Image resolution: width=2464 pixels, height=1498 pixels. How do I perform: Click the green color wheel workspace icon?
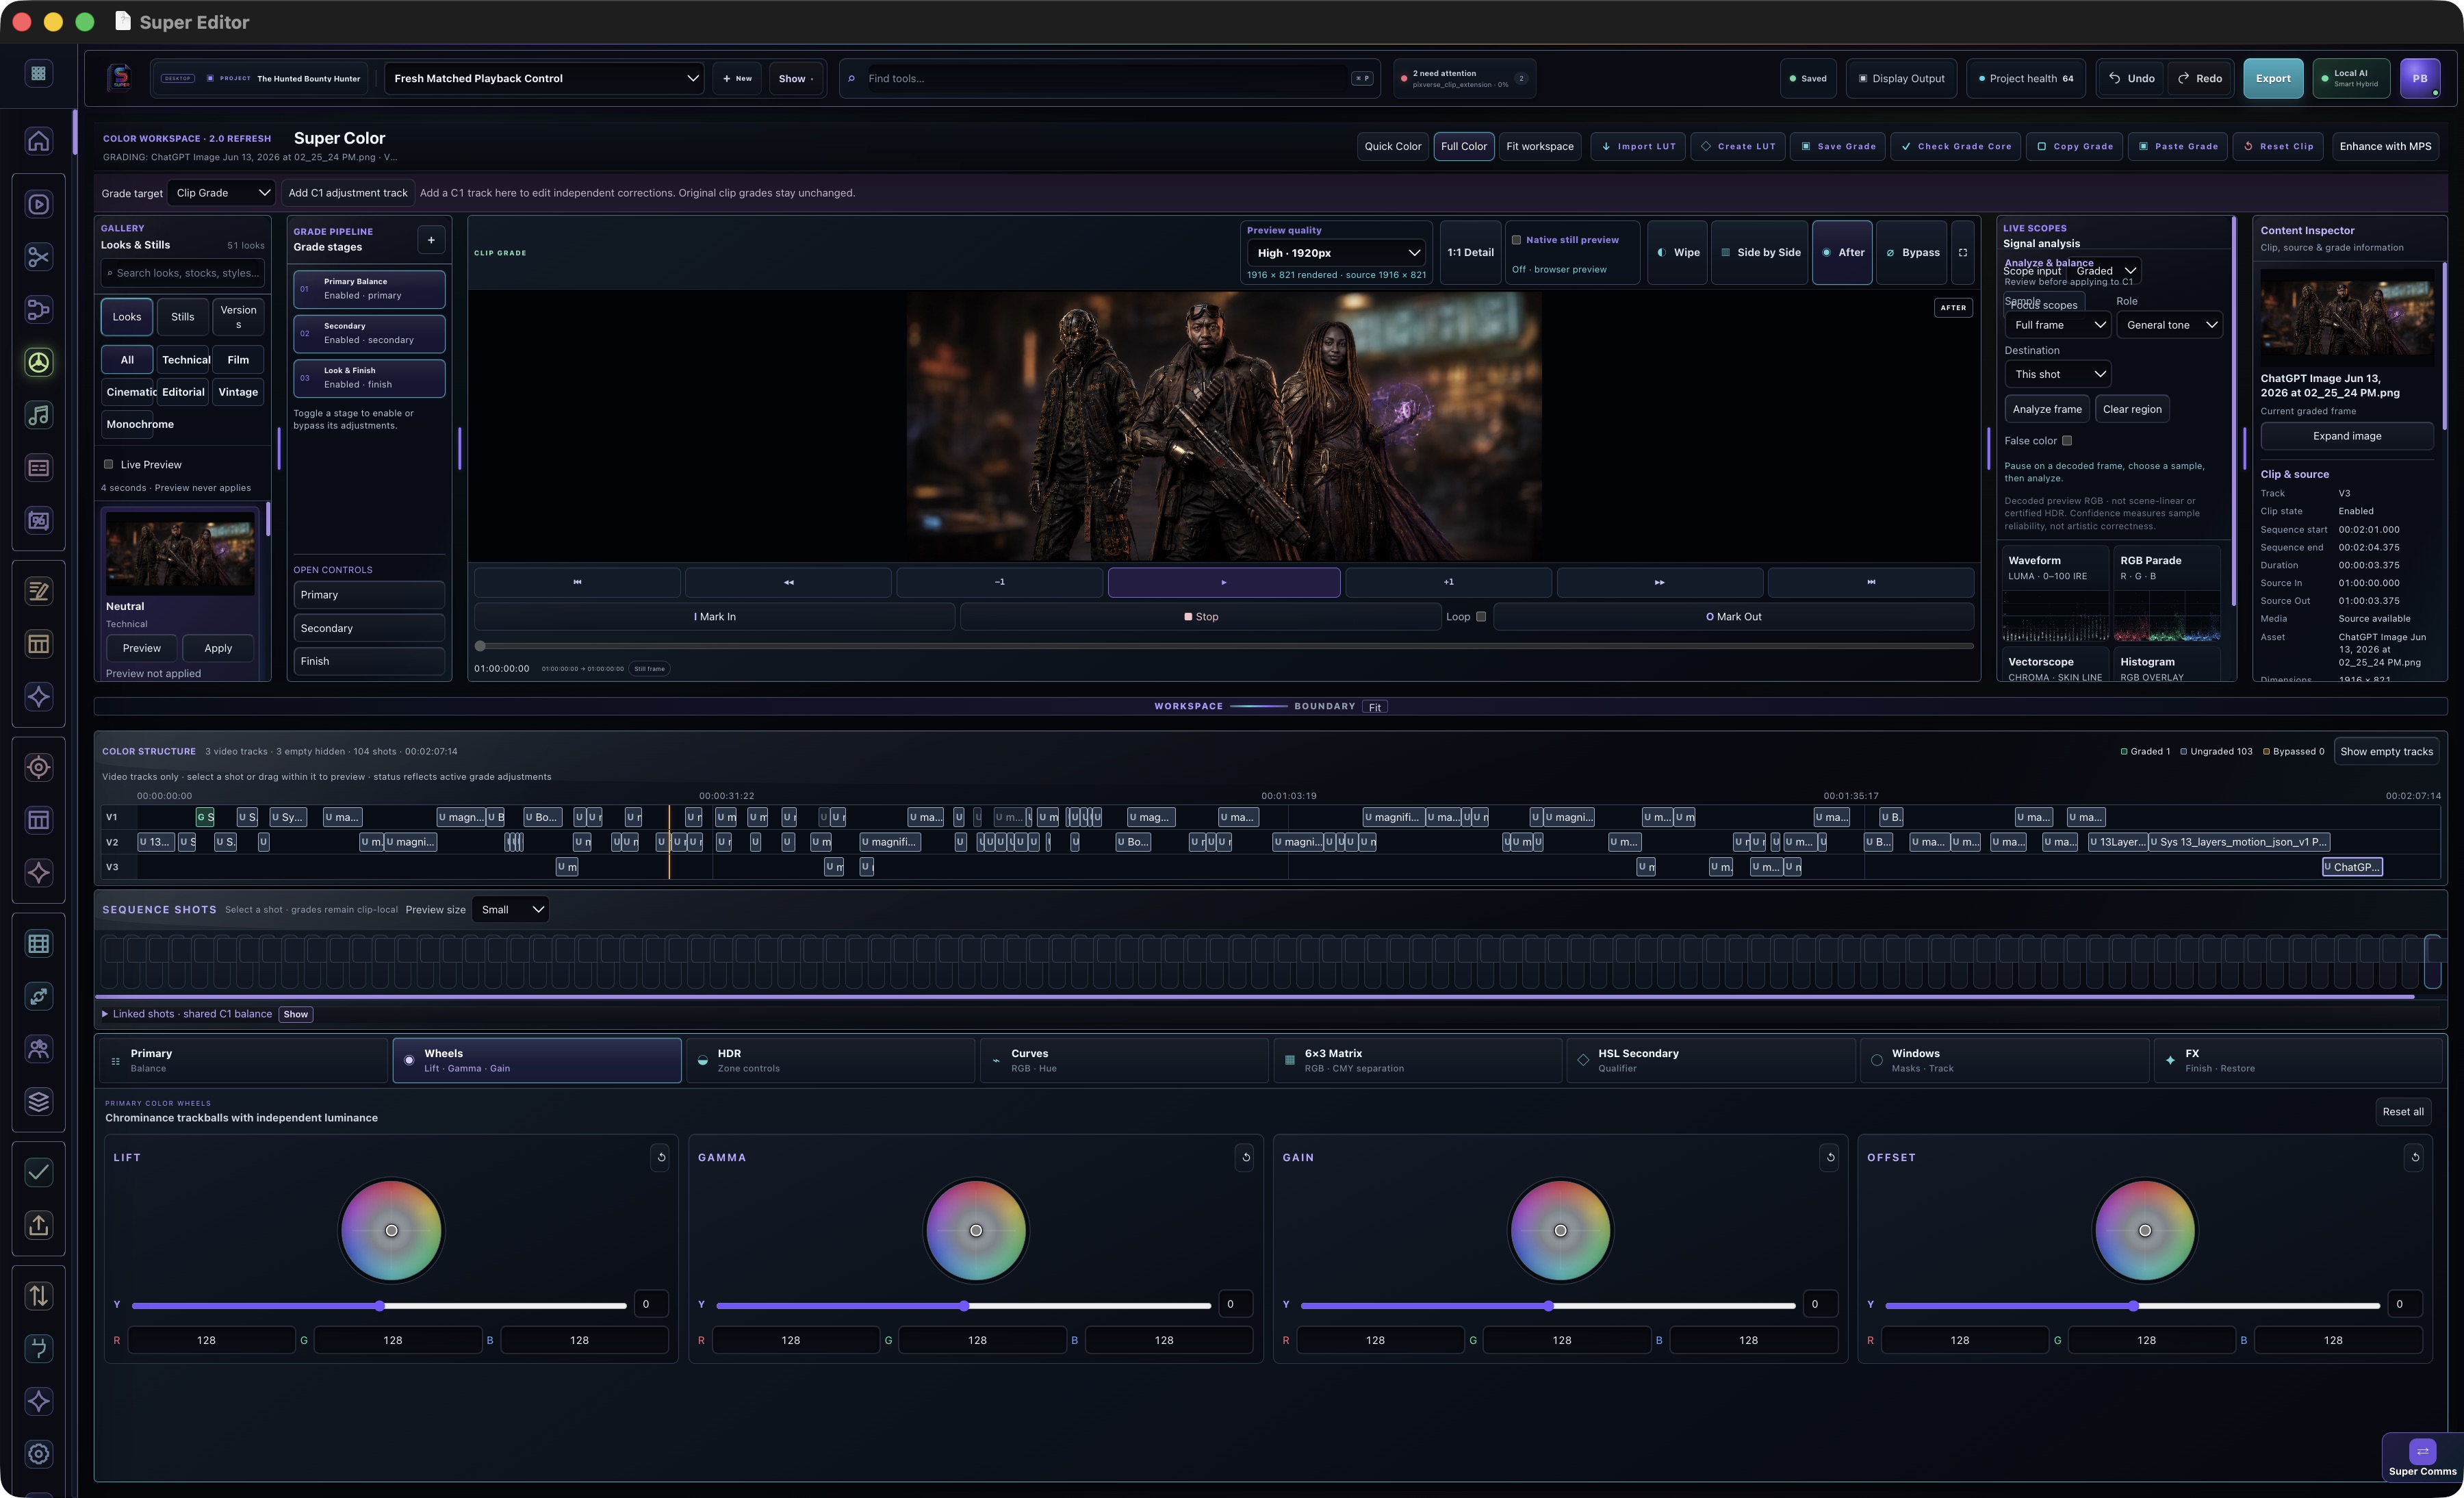click(x=38, y=363)
